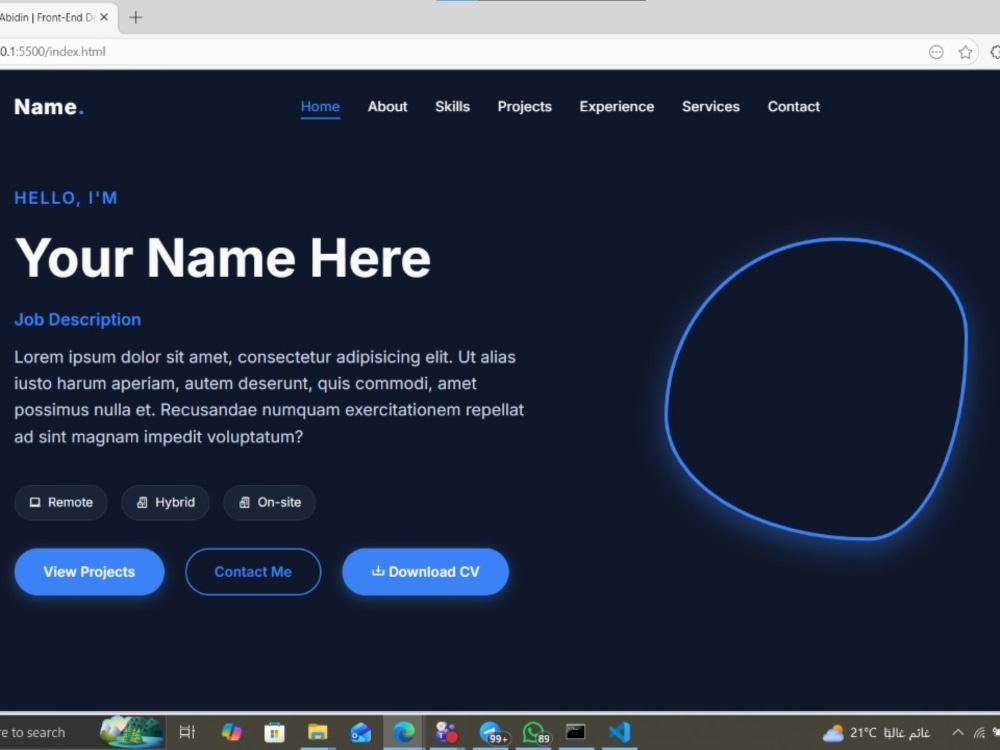
Task: Navigate to Projects in the navbar
Action: pyautogui.click(x=524, y=107)
